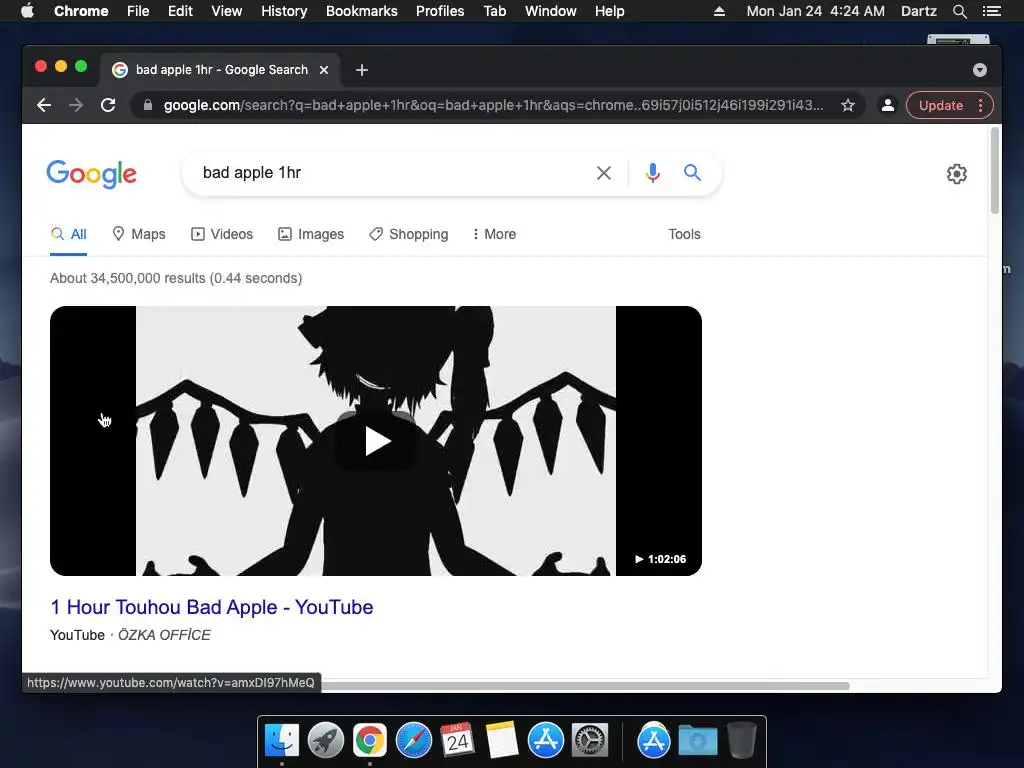Screen dimensions: 1024x768
Task: Open Notification Center list icon
Action: pyautogui.click(x=991, y=11)
